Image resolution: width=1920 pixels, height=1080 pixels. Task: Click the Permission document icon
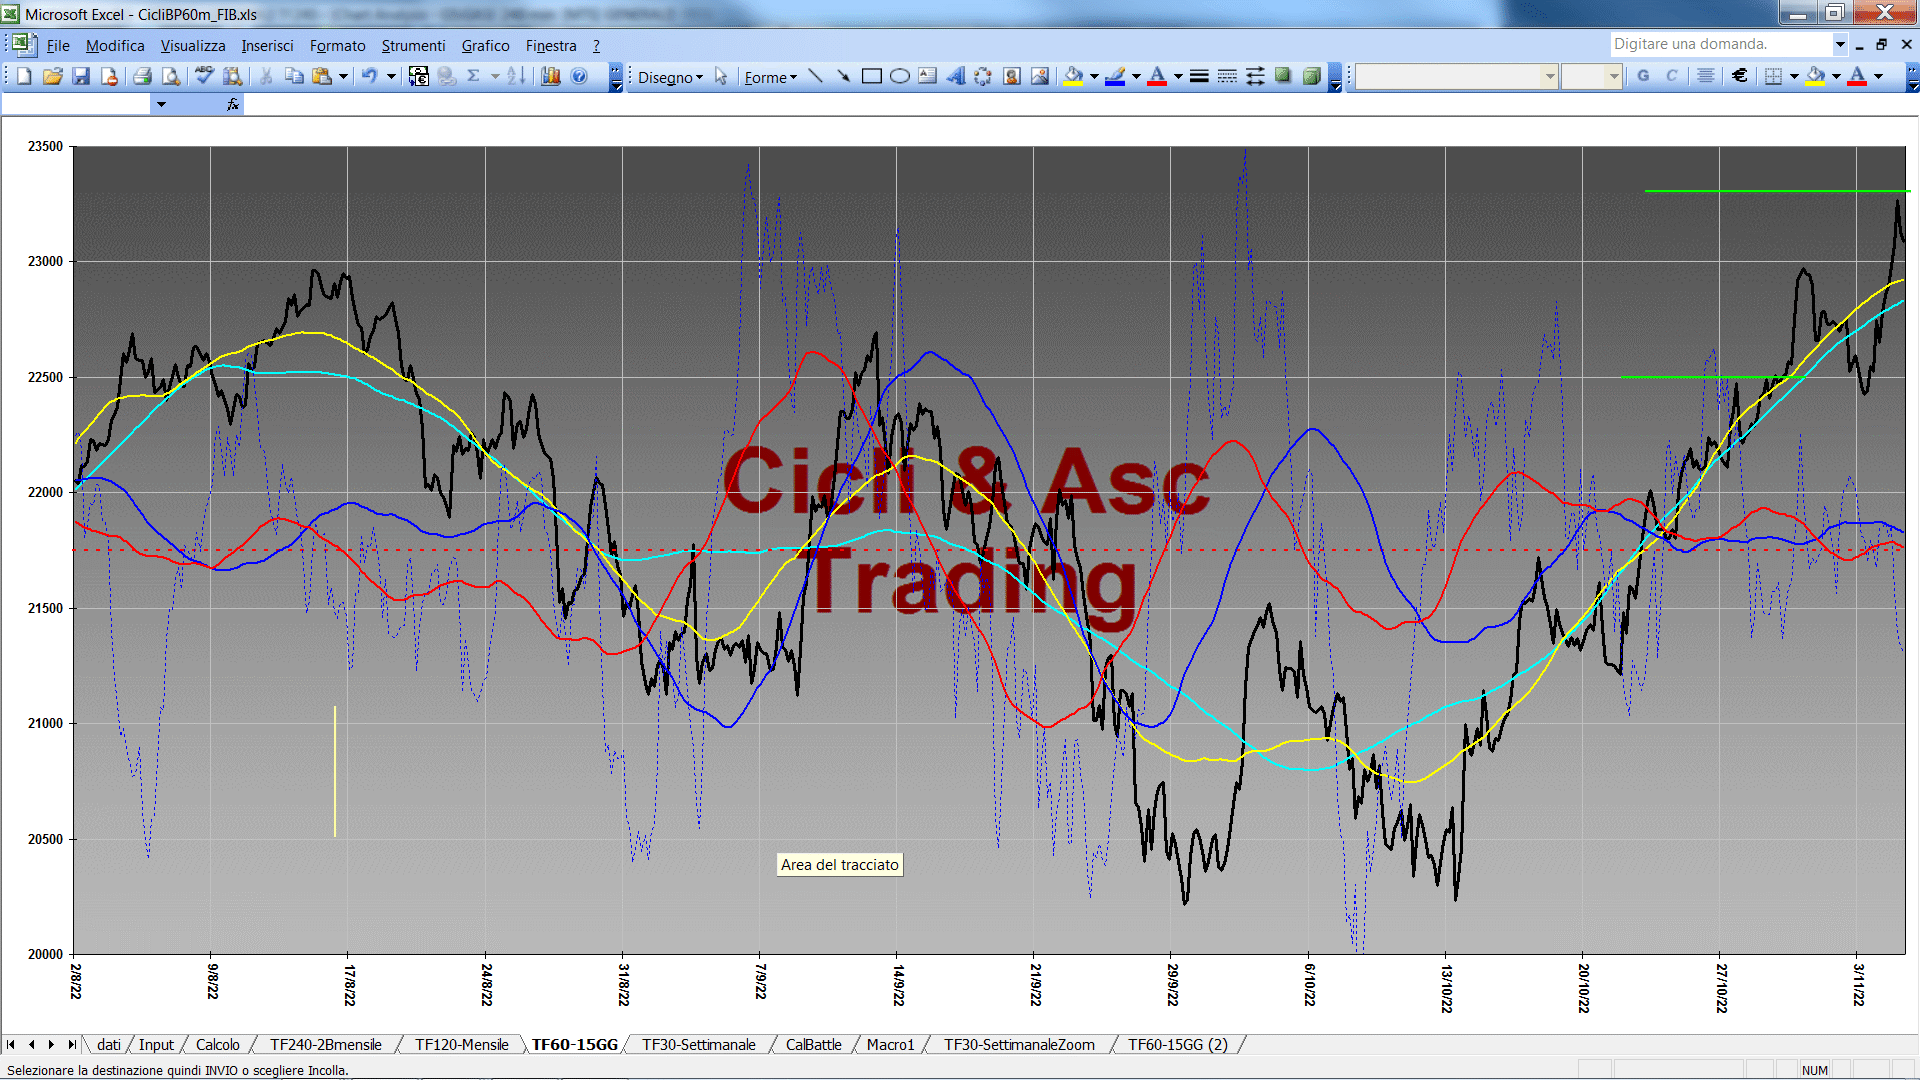coord(109,76)
